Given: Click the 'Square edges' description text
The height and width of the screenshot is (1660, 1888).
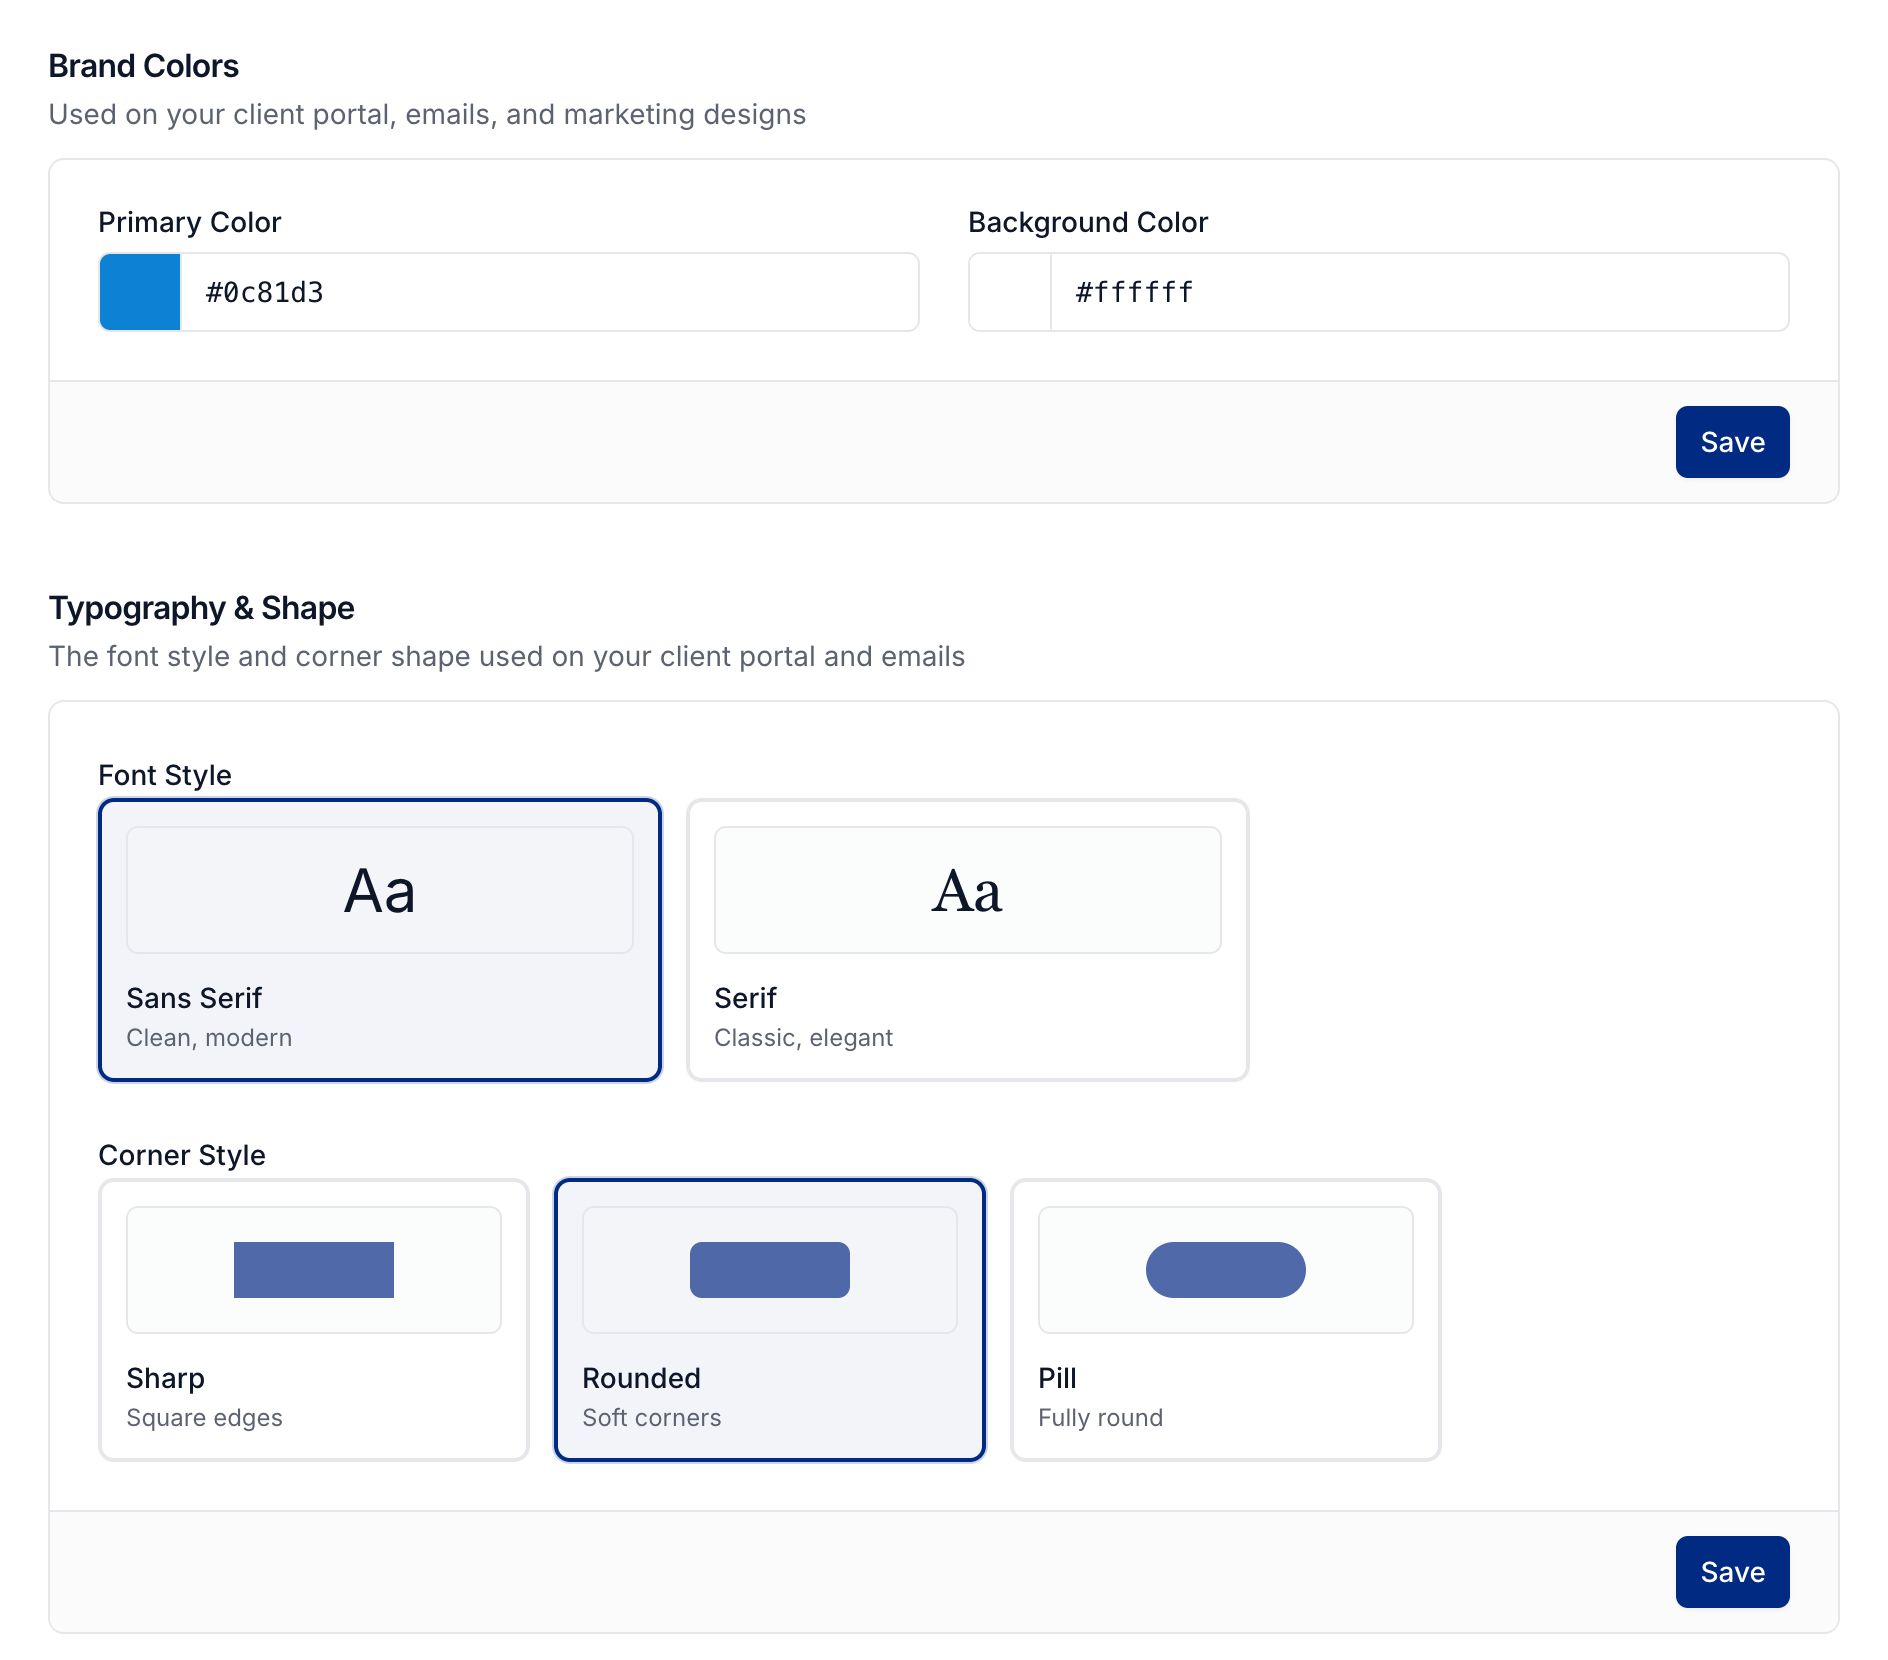Looking at the screenshot, I should (x=205, y=1418).
